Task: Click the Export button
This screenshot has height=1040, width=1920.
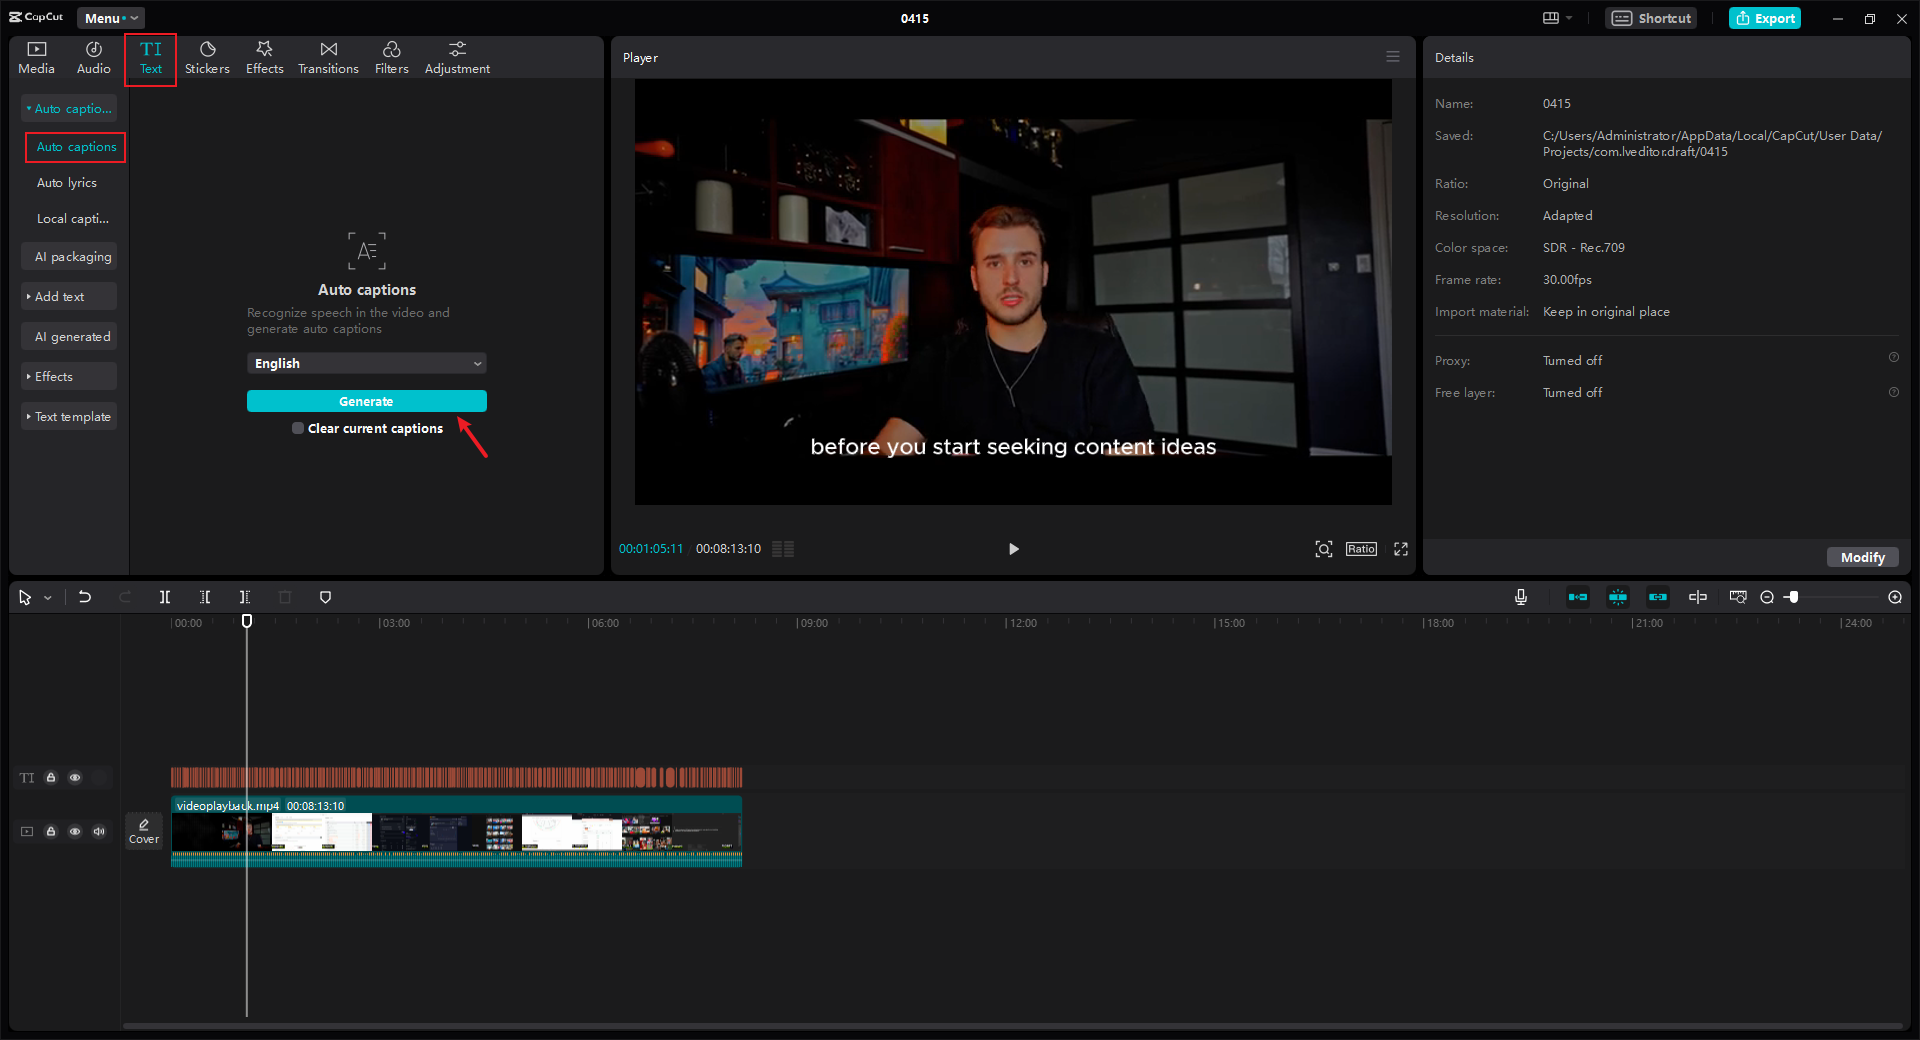Action: pos(1765,18)
